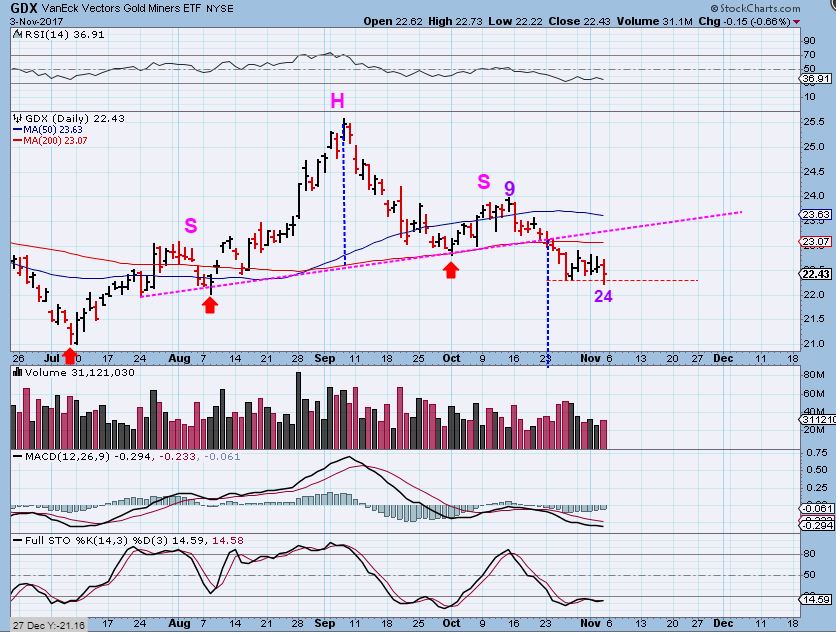Click the MA(50) 23.63 legend entry
The width and height of the screenshot is (836, 633).
click(x=47, y=130)
